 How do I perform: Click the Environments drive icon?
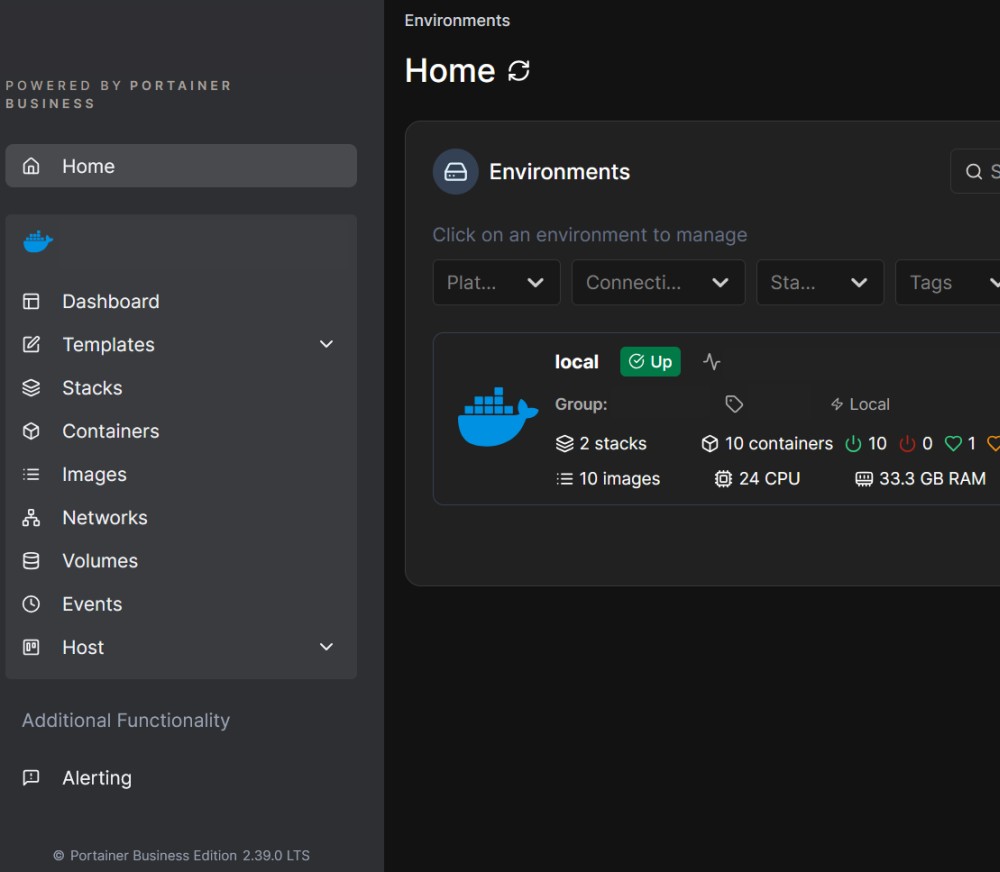click(455, 172)
